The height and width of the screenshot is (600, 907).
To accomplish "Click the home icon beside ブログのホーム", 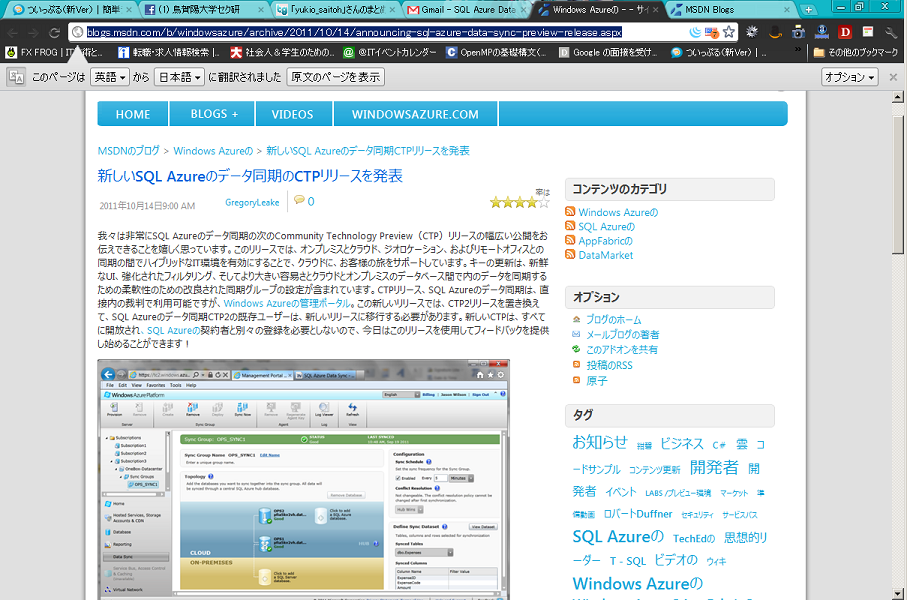I will coord(576,320).
